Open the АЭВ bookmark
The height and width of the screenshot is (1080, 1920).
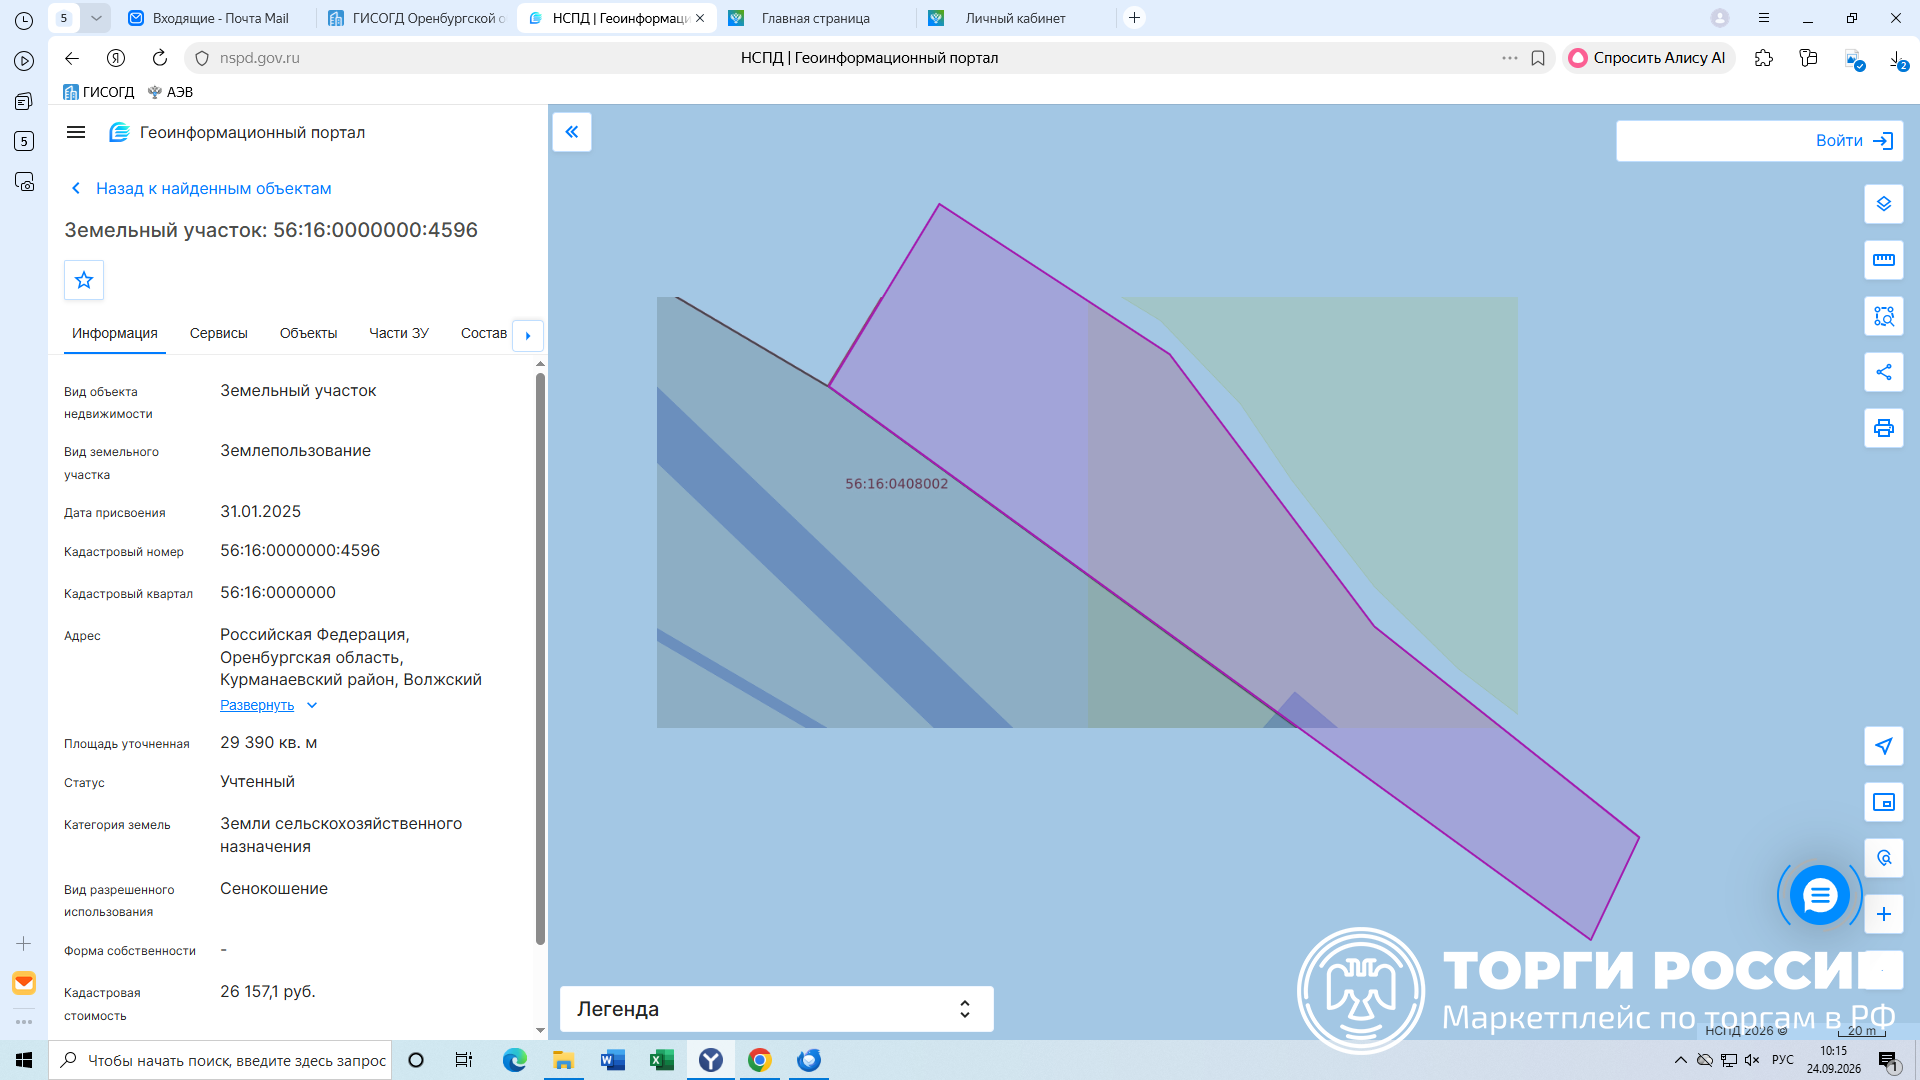[170, 92]
